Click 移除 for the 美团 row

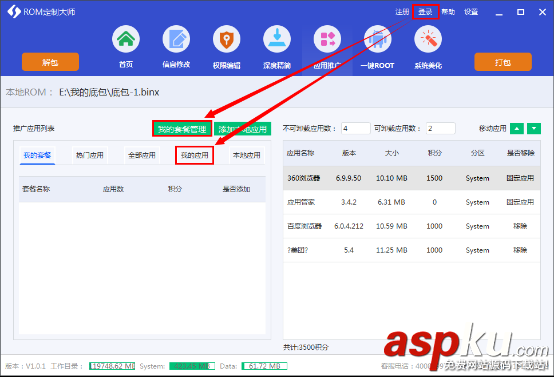coord(520,250)
